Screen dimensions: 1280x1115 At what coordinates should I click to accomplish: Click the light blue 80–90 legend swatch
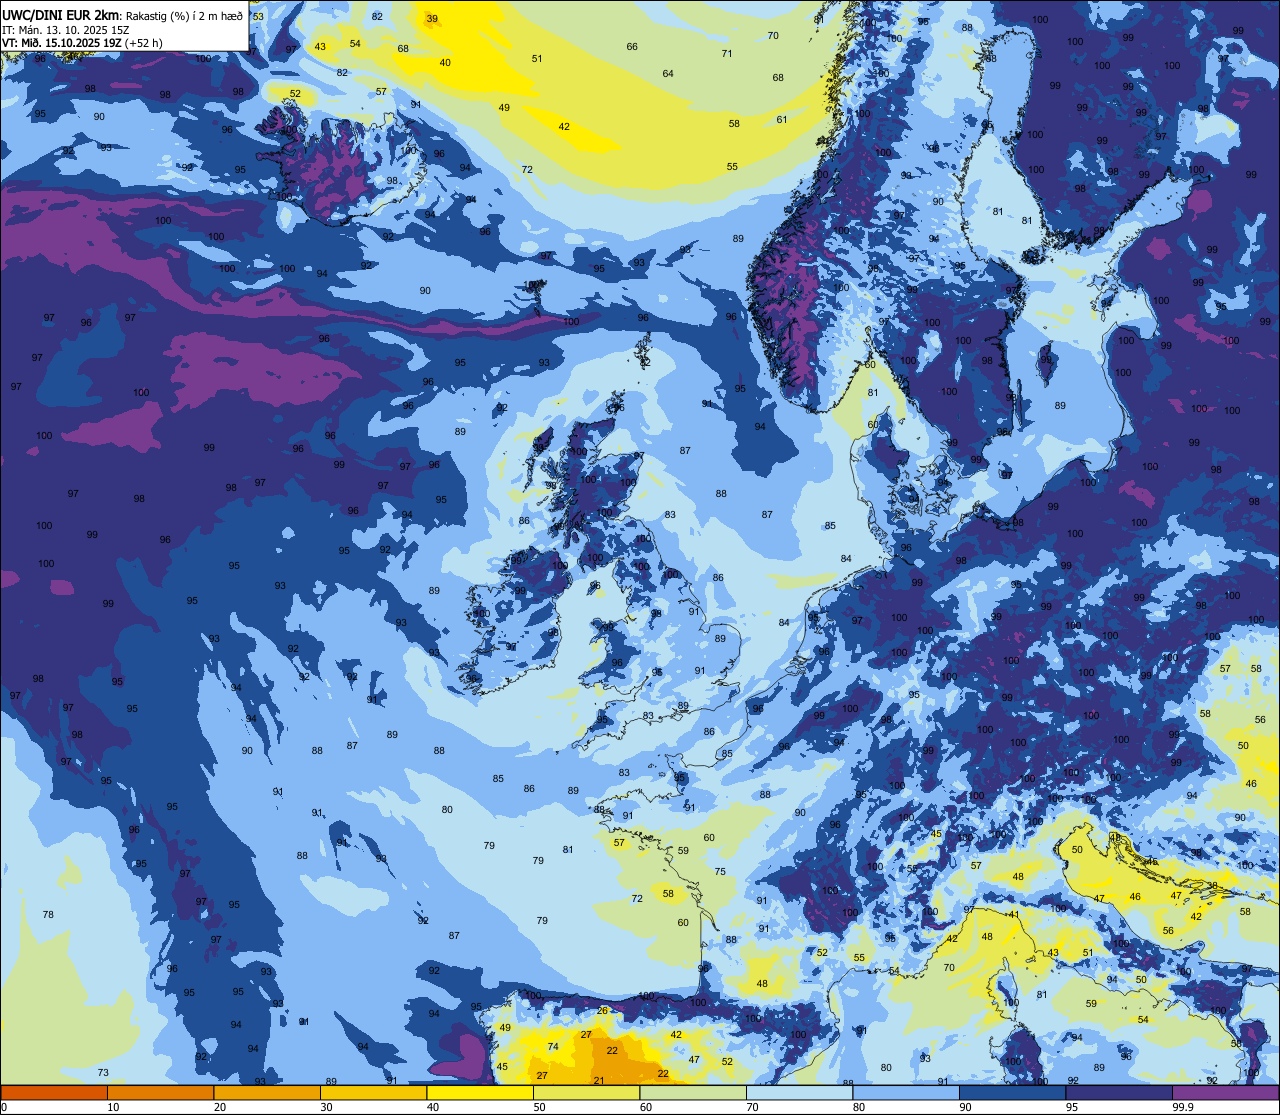click(x=906, y=1092)
